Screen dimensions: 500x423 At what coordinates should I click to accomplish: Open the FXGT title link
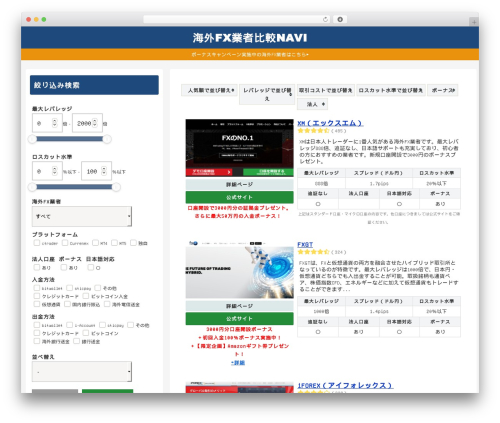[305, 245]
